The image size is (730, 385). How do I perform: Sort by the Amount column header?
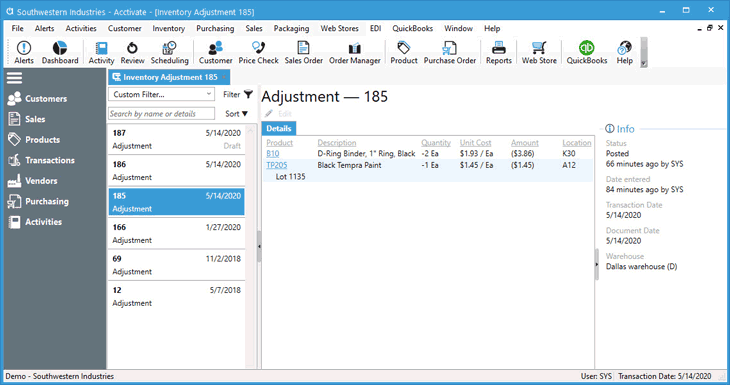tap(525, 143)
